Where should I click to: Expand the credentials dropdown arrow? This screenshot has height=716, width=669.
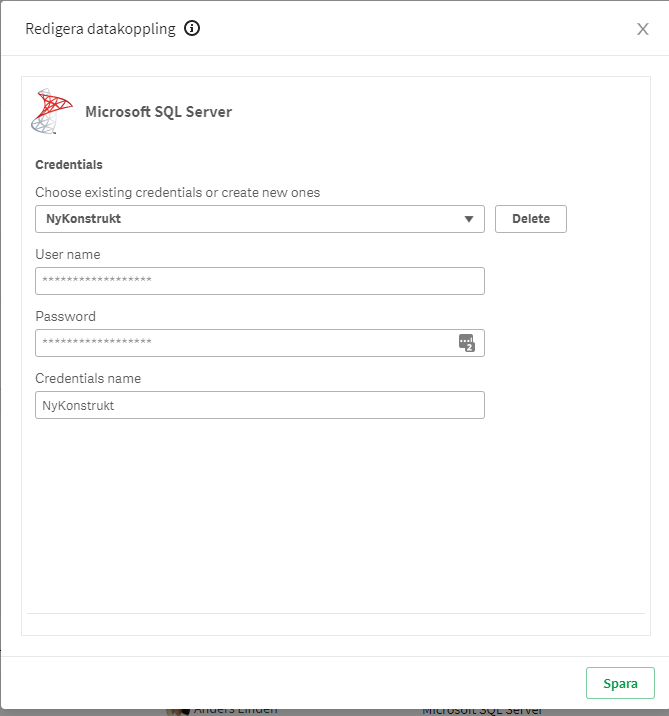tap(469, 219)
